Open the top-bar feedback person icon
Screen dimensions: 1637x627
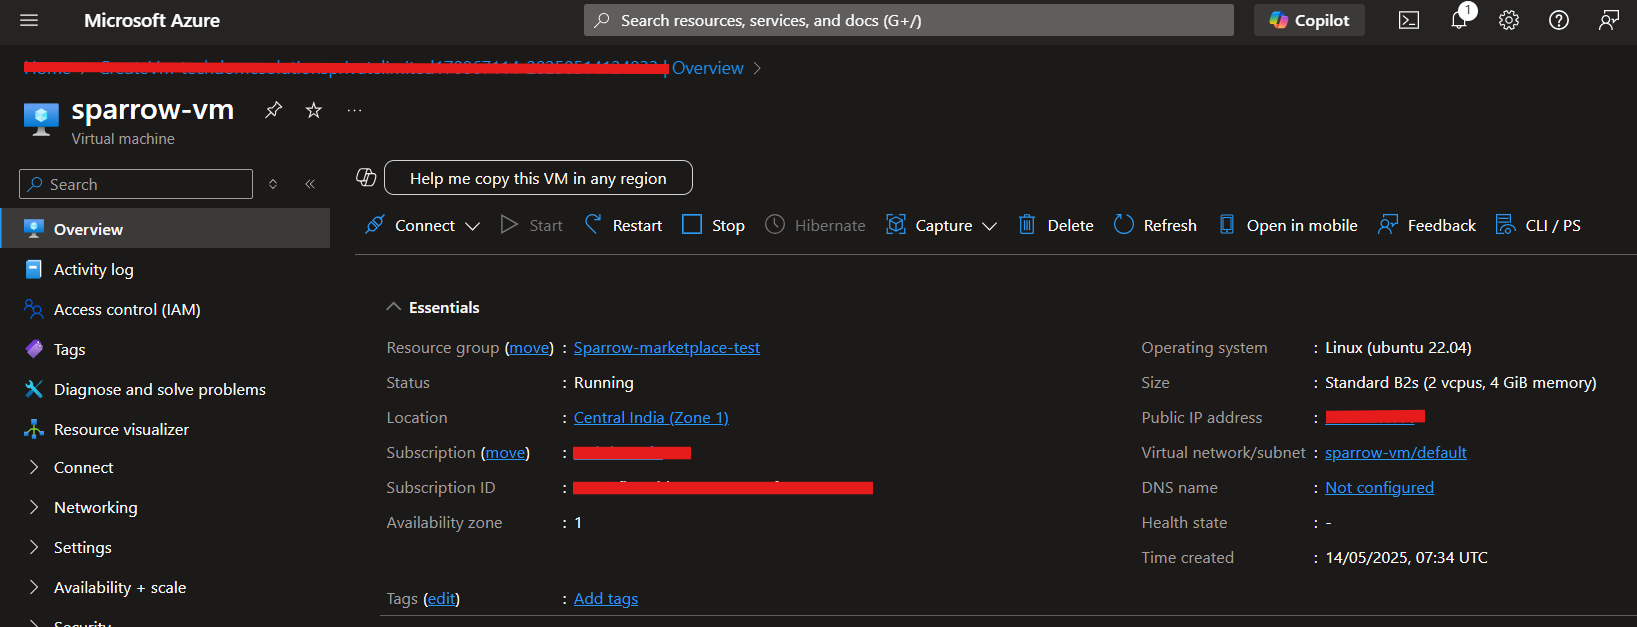click(x=1609, y=20)
